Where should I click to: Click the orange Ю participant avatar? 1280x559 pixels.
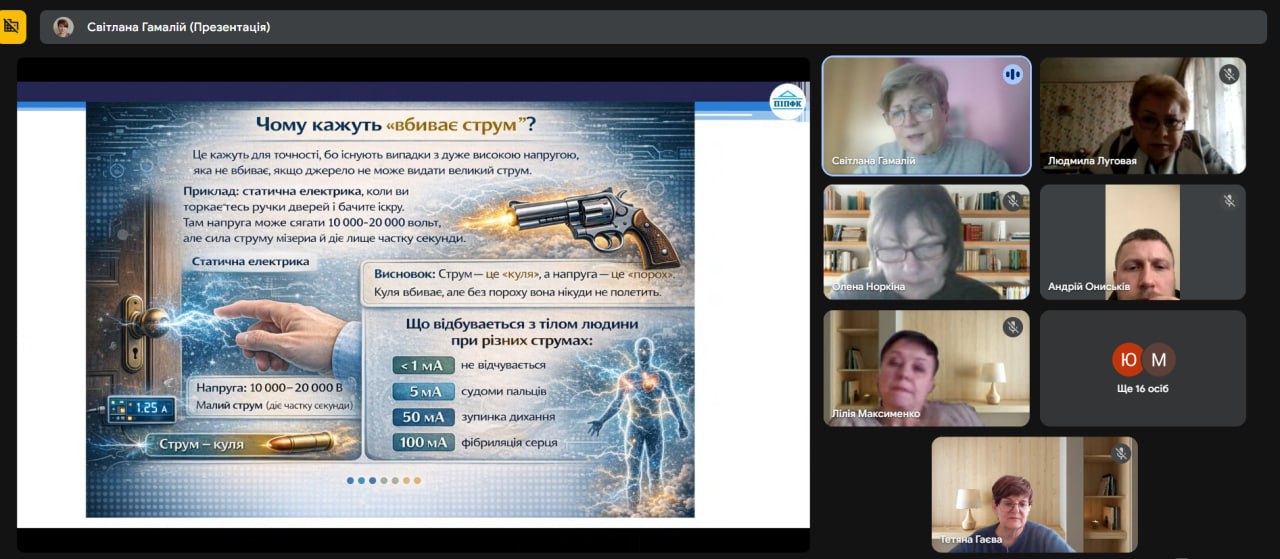point(1128,359)
